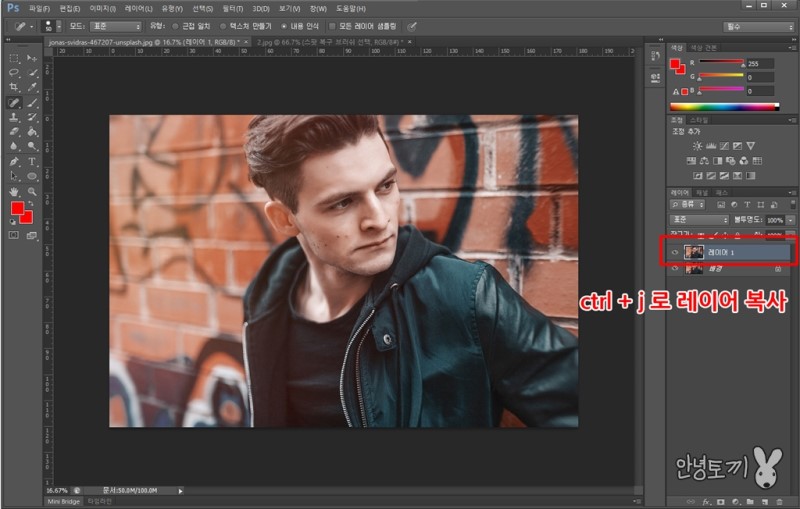Select the Crop tool
The image size is (800, 509).
pos(14,87)
